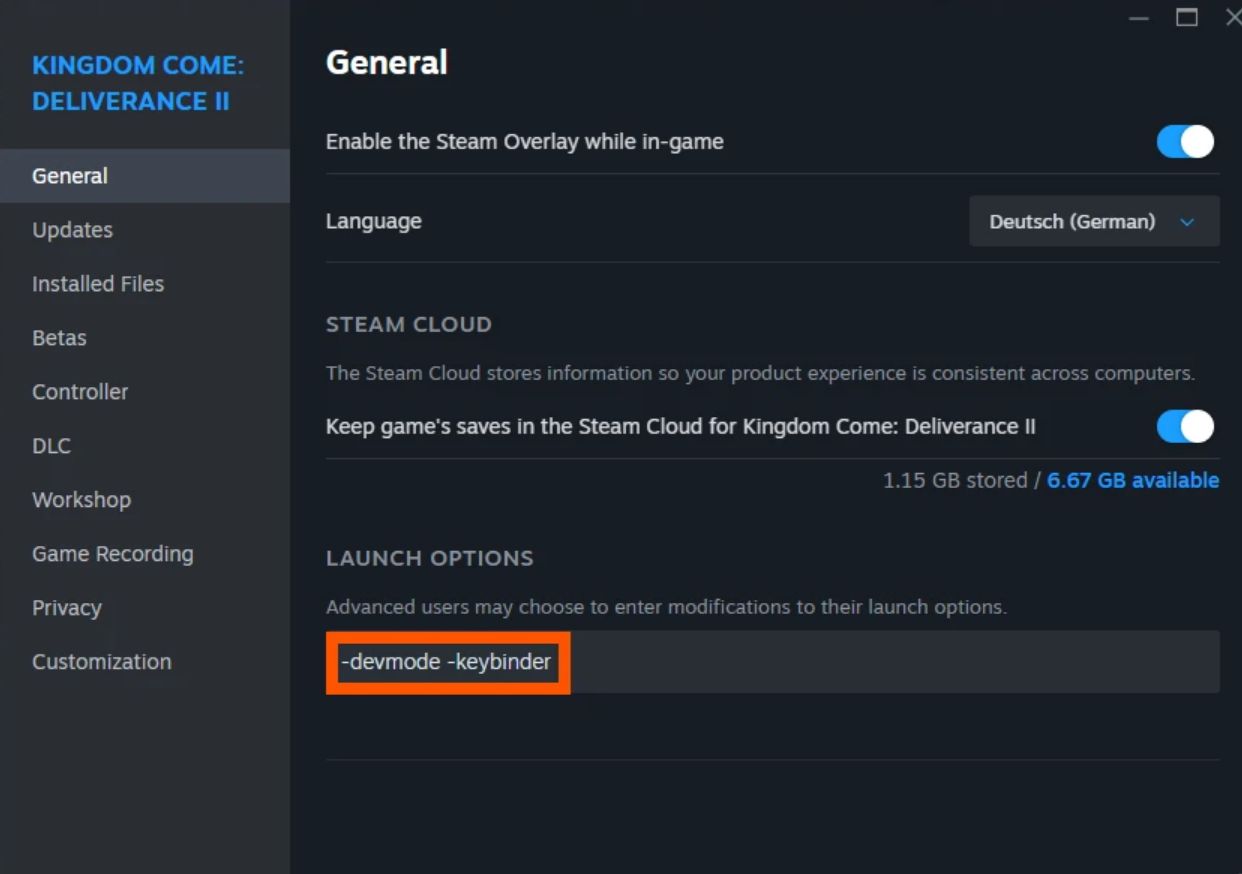Disable the Steam Overlay while in-game toggle
The width and height of the screenshot is (1242, 874).
pos(1185,142)
